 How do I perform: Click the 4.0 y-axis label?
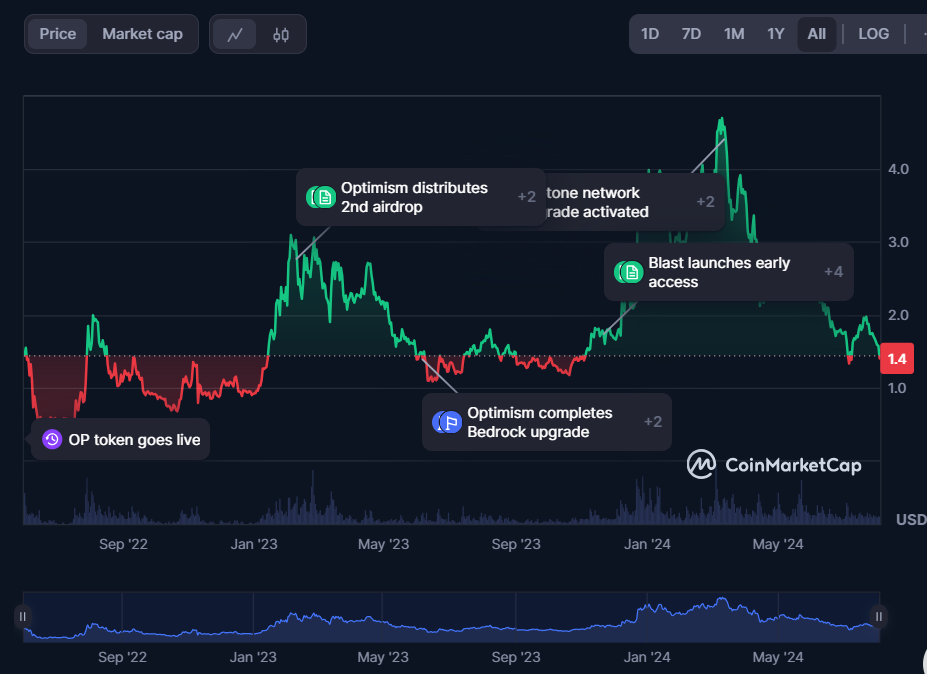pos(898,170)
